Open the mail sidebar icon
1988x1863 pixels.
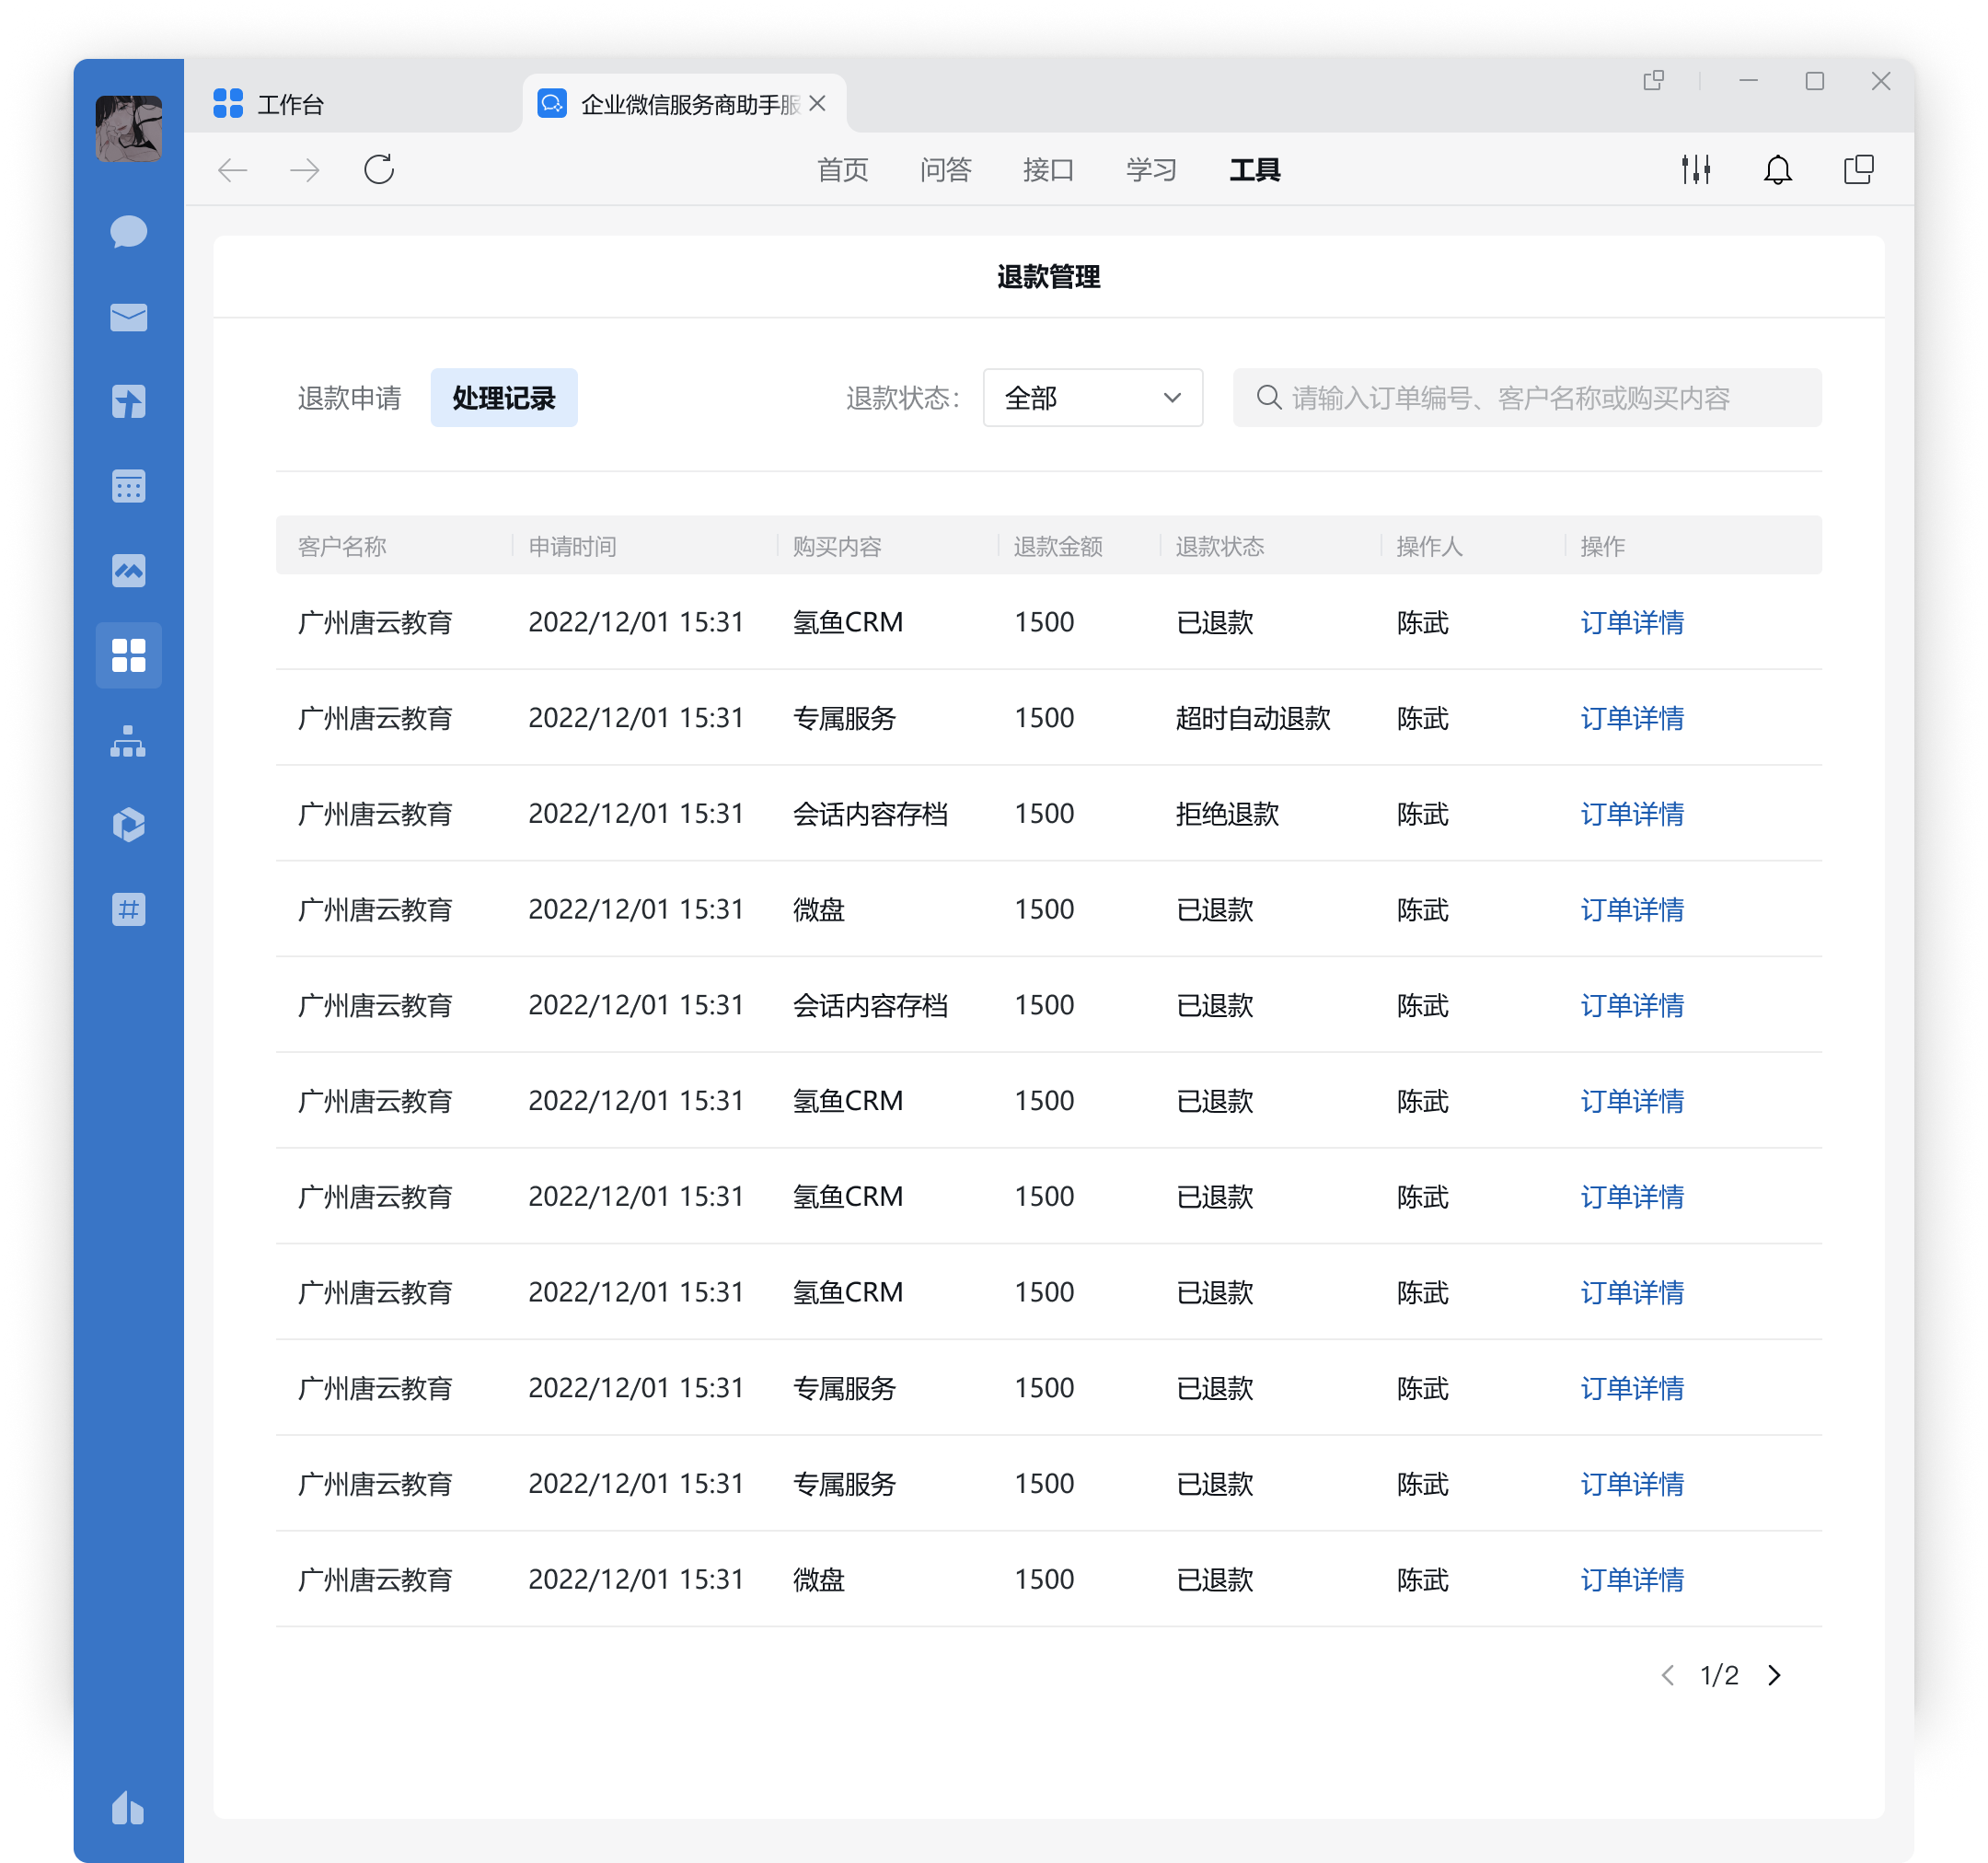[128, 317]
